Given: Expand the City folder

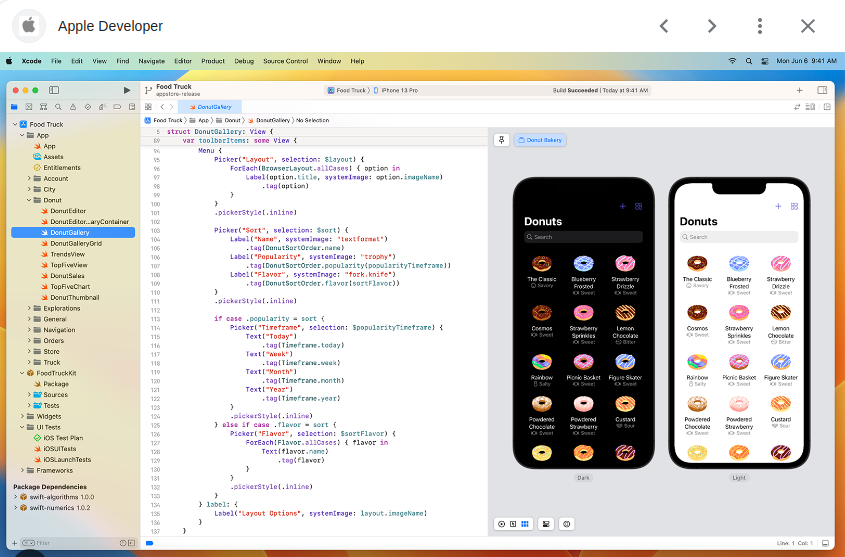Looking at the screenshot, I should tap(29, 189).
